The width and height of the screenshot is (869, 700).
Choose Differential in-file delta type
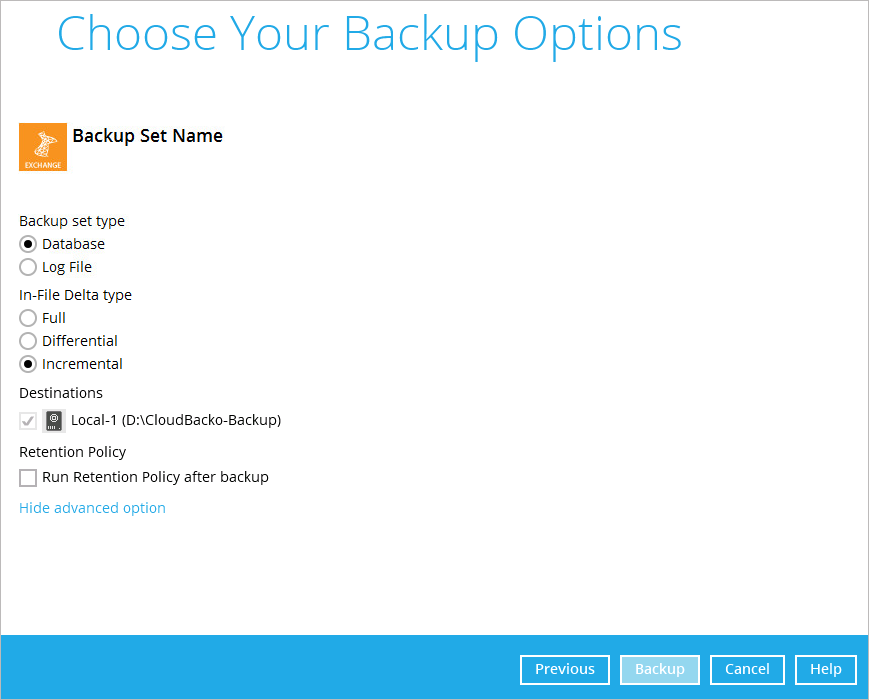(x=28, y=341)
